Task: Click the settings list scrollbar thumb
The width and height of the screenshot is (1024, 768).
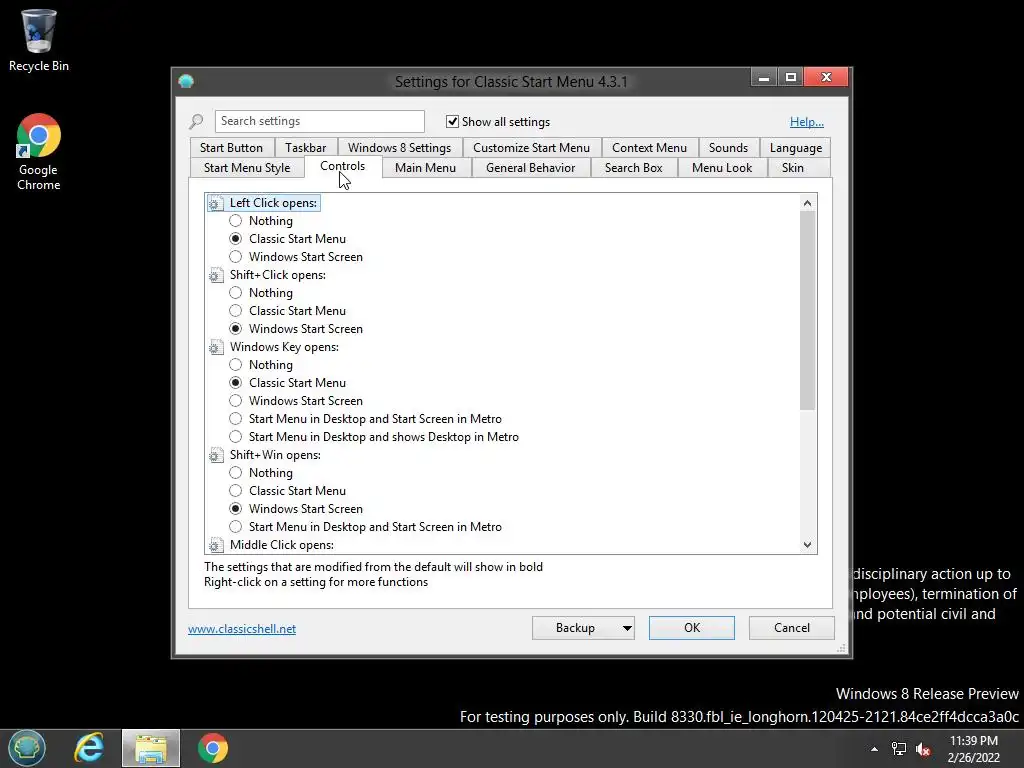Action: 807,311
